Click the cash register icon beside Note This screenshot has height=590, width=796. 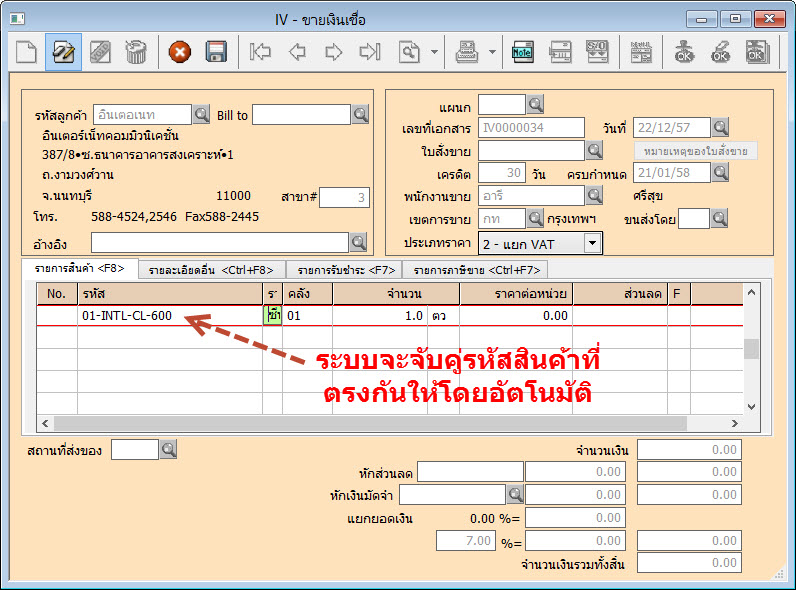560,52
